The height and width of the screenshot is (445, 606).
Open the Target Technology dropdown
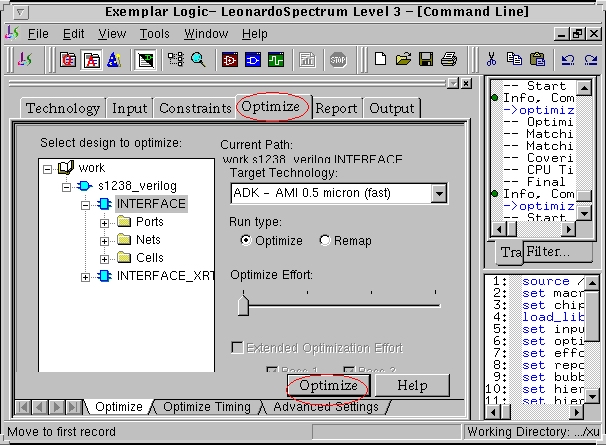(437, 192)
